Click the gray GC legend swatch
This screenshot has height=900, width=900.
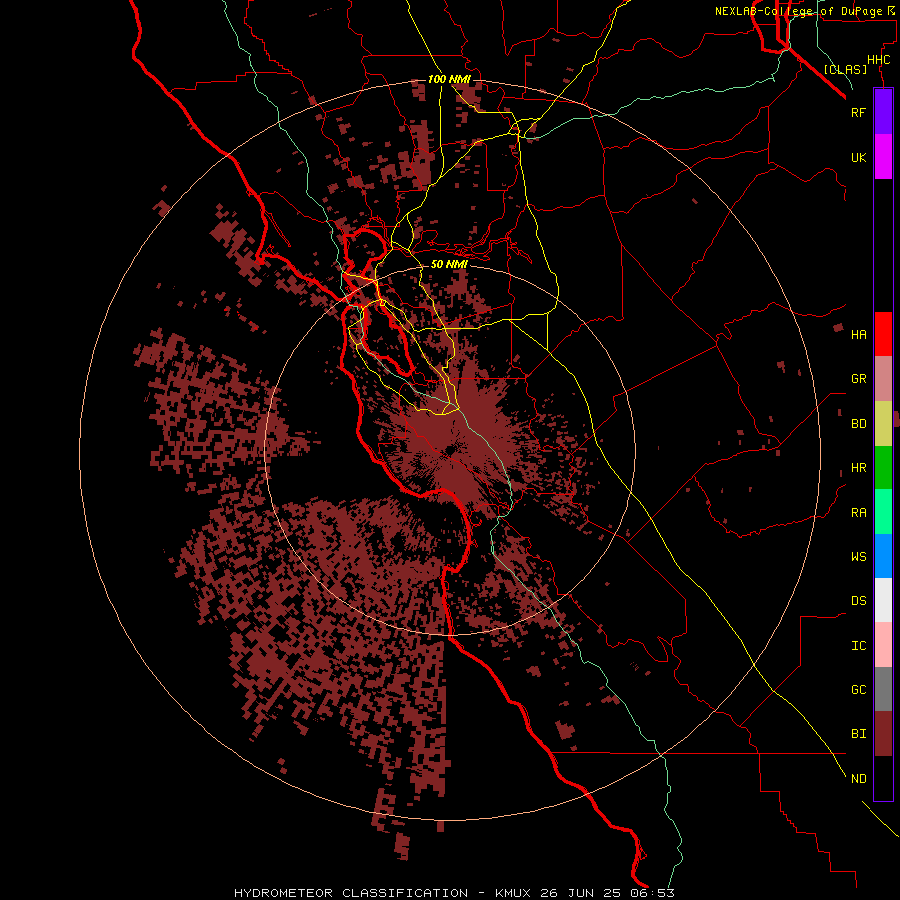(883, 689)
